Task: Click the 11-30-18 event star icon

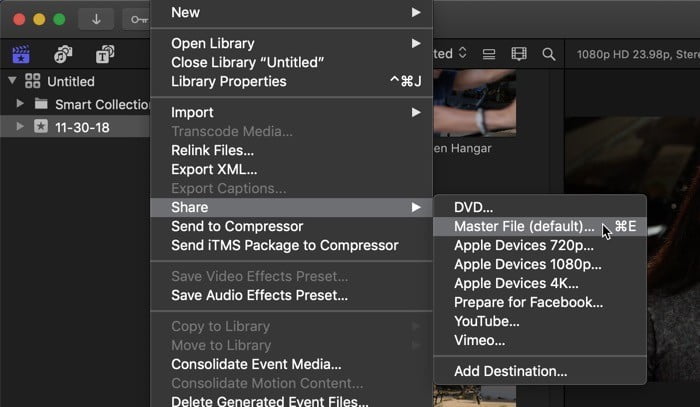Action: tap(41, 127)
